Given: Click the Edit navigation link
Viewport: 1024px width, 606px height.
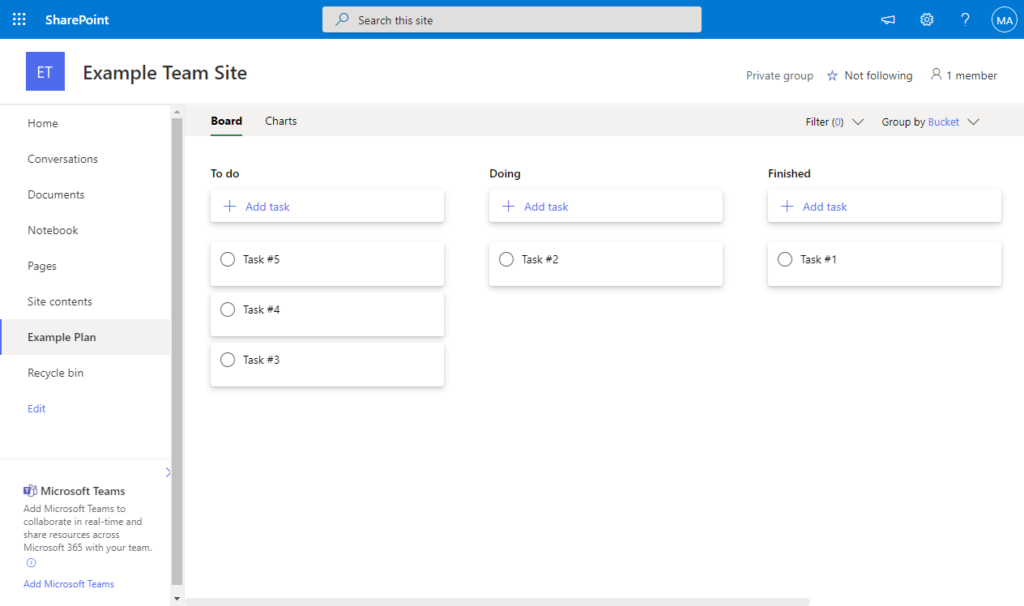Looking at the screenshot, I should click(x=37, y=409).
